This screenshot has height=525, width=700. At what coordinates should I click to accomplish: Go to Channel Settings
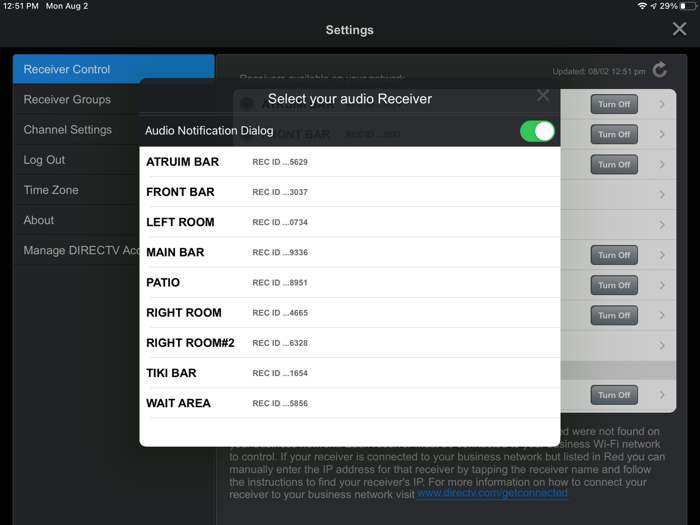[76, 130]
